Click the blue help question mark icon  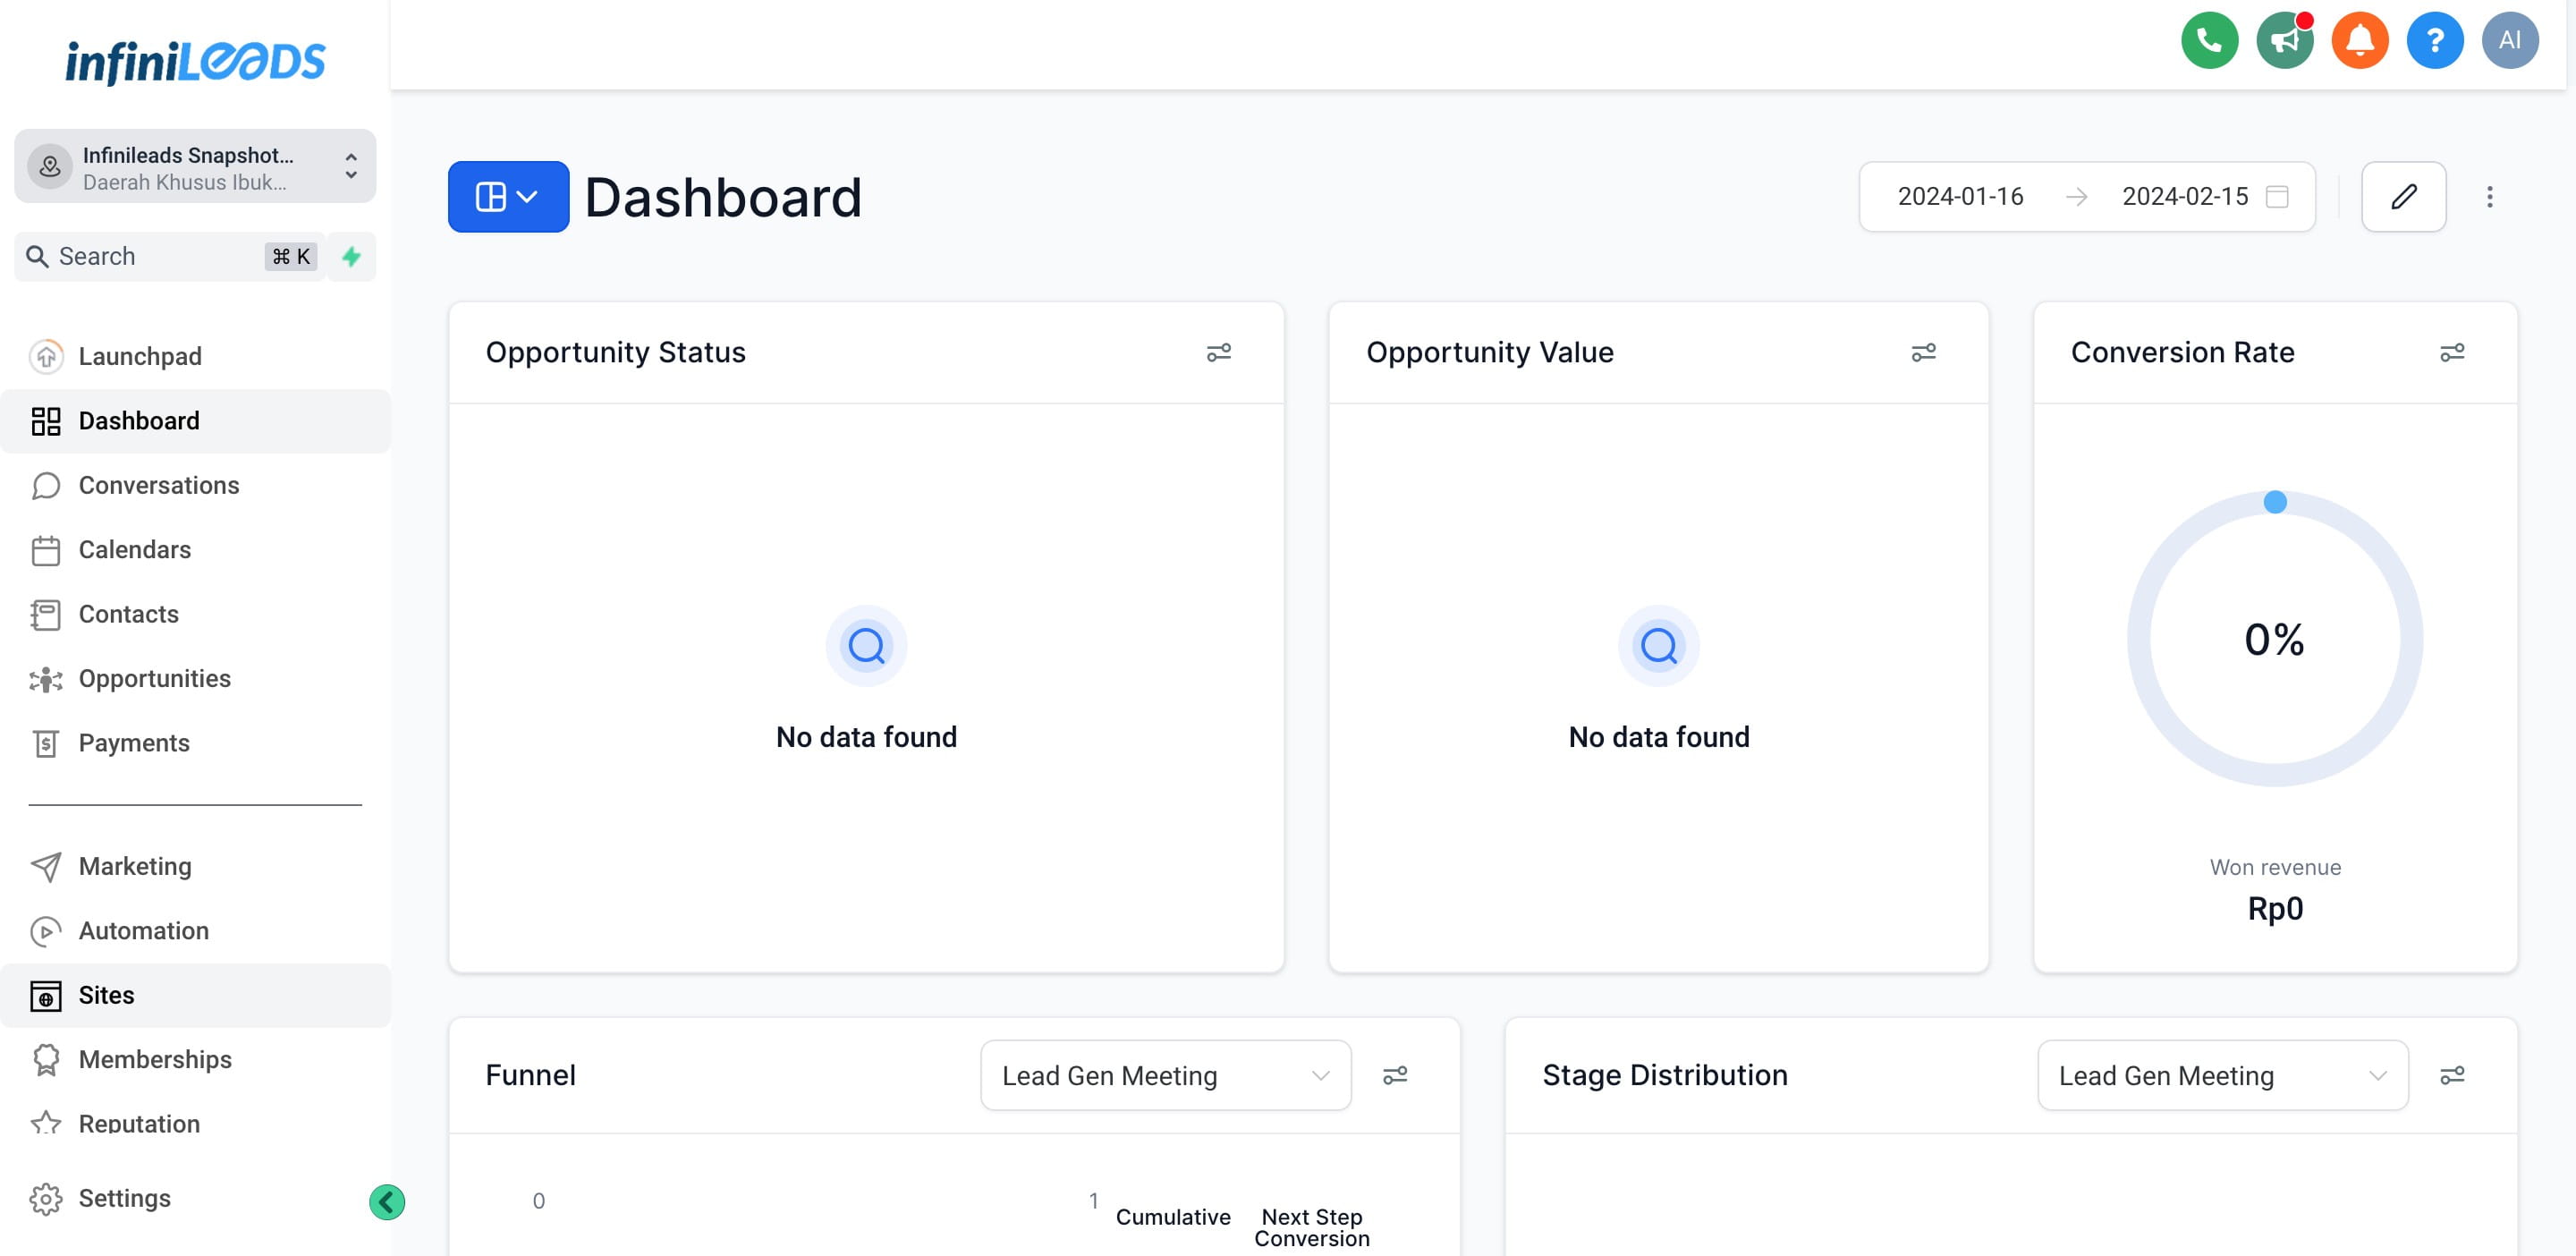pos(2434,40)
